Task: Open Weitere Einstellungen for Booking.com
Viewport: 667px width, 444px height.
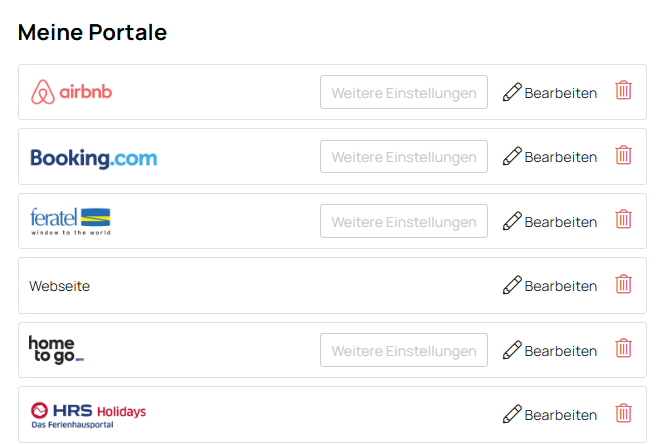Action: 404,157
